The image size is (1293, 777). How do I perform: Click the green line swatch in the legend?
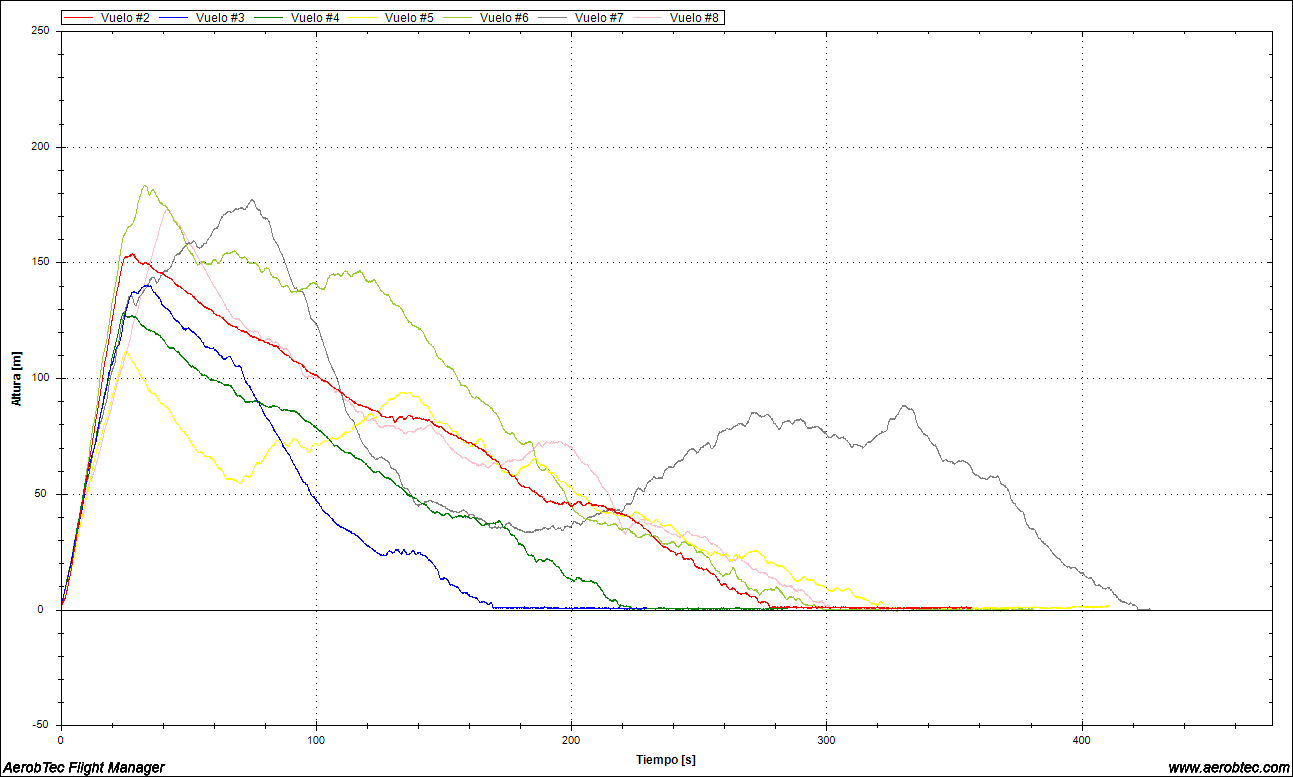pos(270,18)
